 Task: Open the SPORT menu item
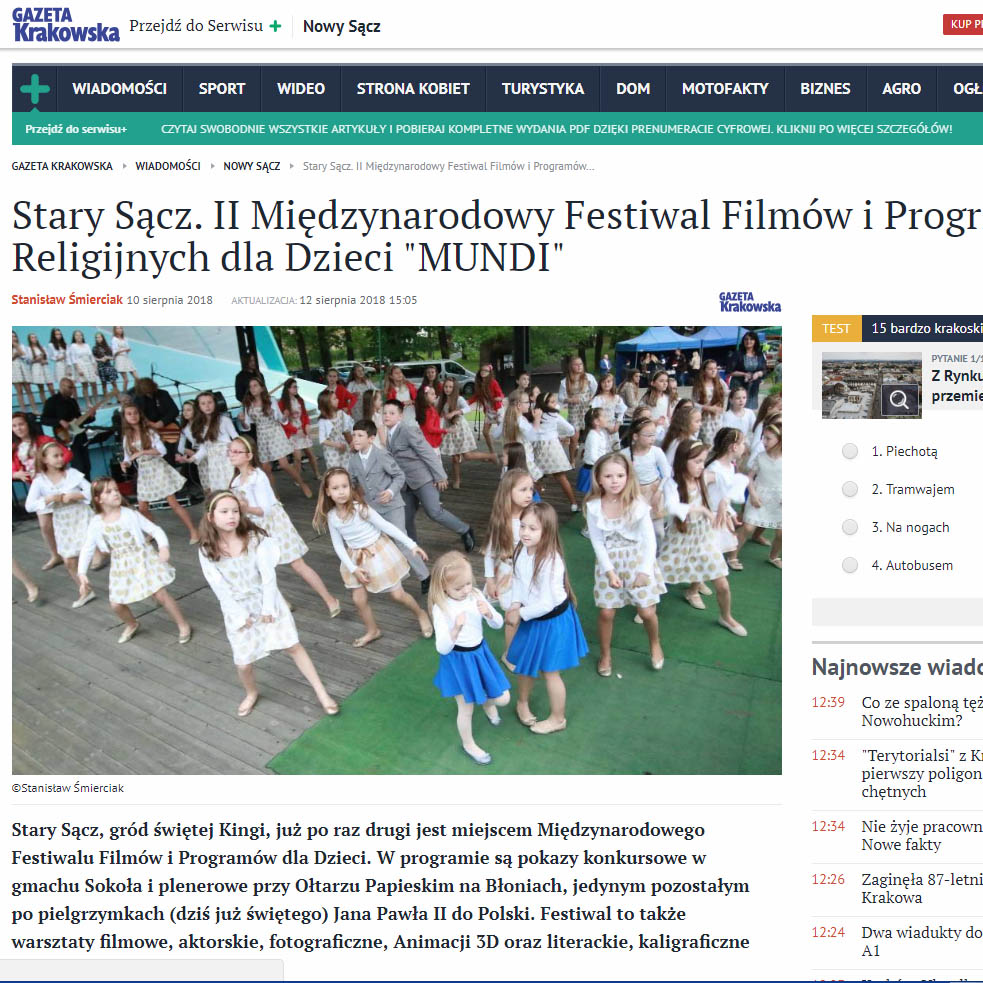(221, 88)
